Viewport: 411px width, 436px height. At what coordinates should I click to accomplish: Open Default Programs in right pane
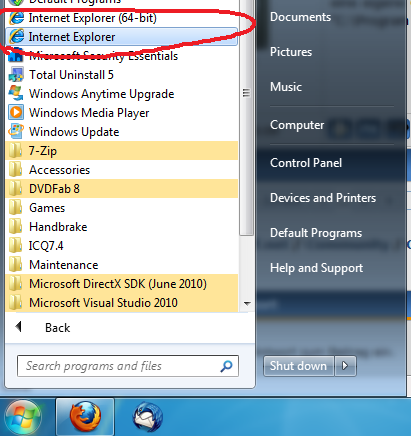pos(316,233)
